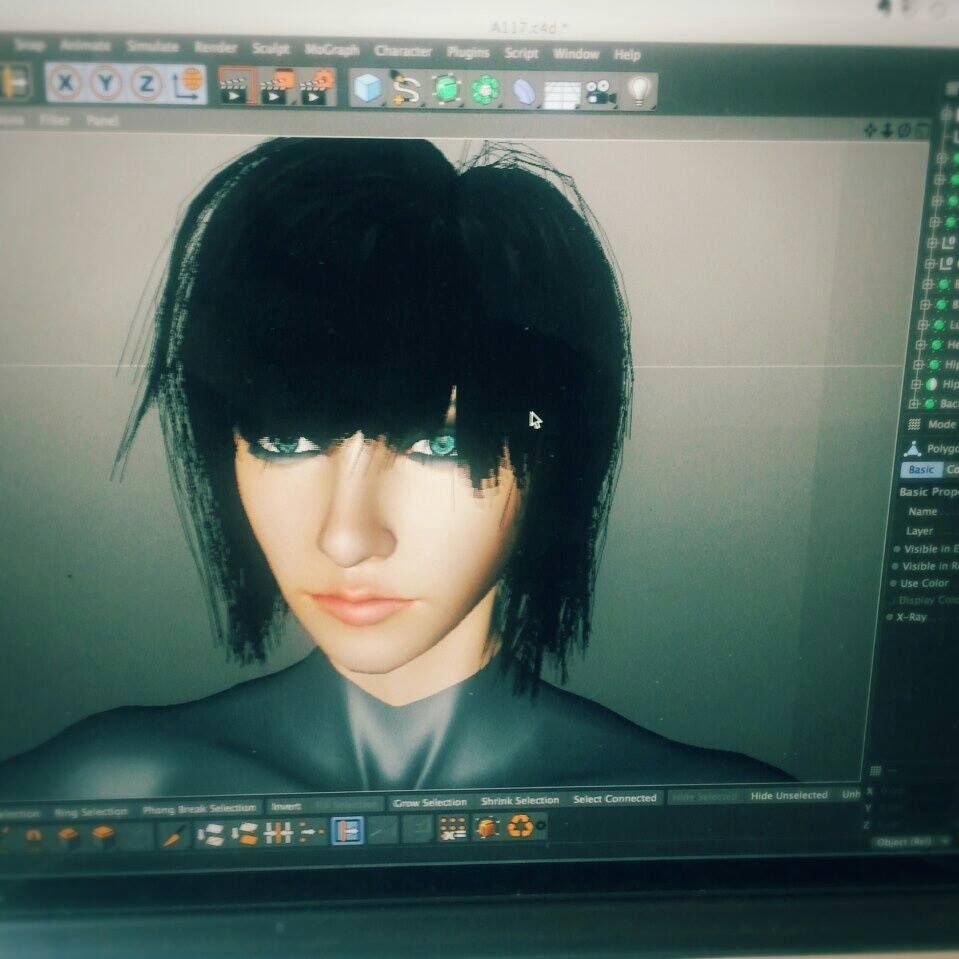Open the MoGraph menu

pyautogui.click(x=331, y=50)
